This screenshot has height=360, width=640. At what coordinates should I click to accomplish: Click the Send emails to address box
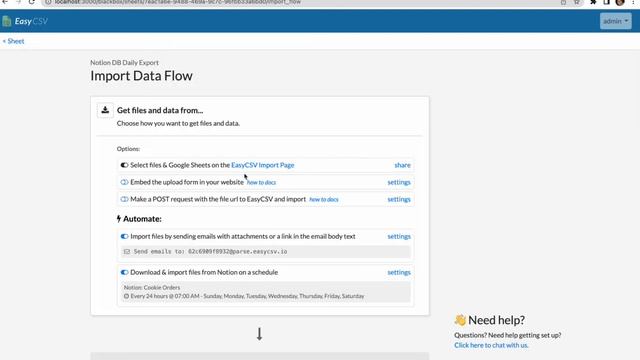point(265,252)
